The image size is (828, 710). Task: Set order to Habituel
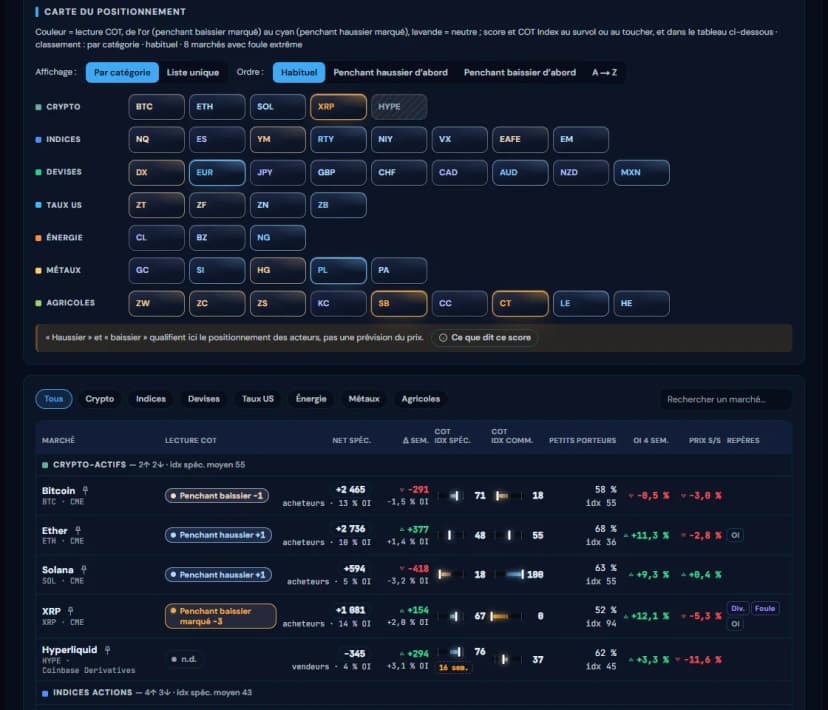[x=299, y=72]
